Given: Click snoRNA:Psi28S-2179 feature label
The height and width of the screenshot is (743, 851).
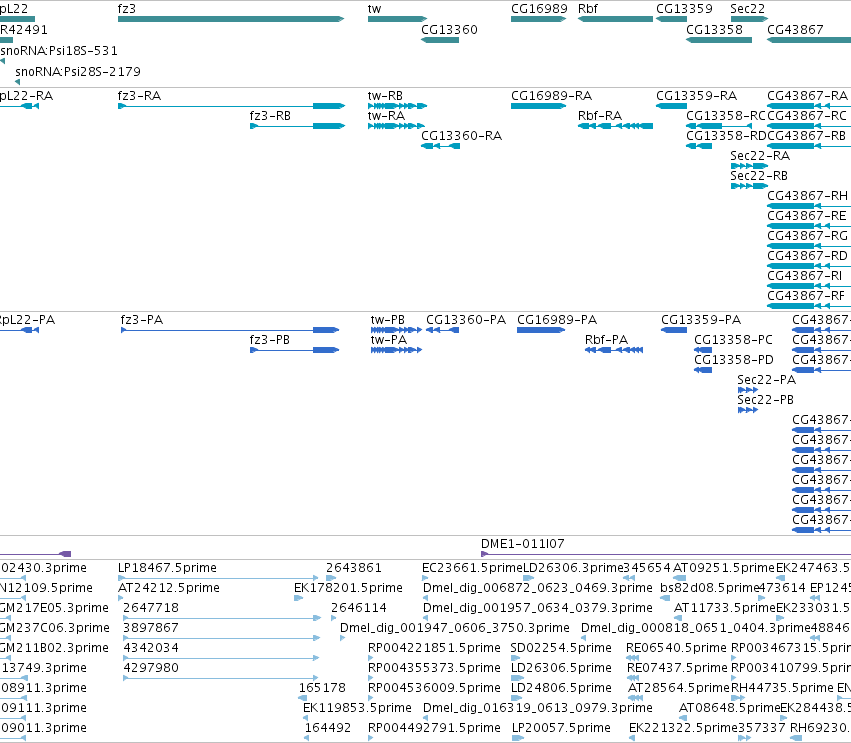Looking at the screenshot, I should (78, 72).
